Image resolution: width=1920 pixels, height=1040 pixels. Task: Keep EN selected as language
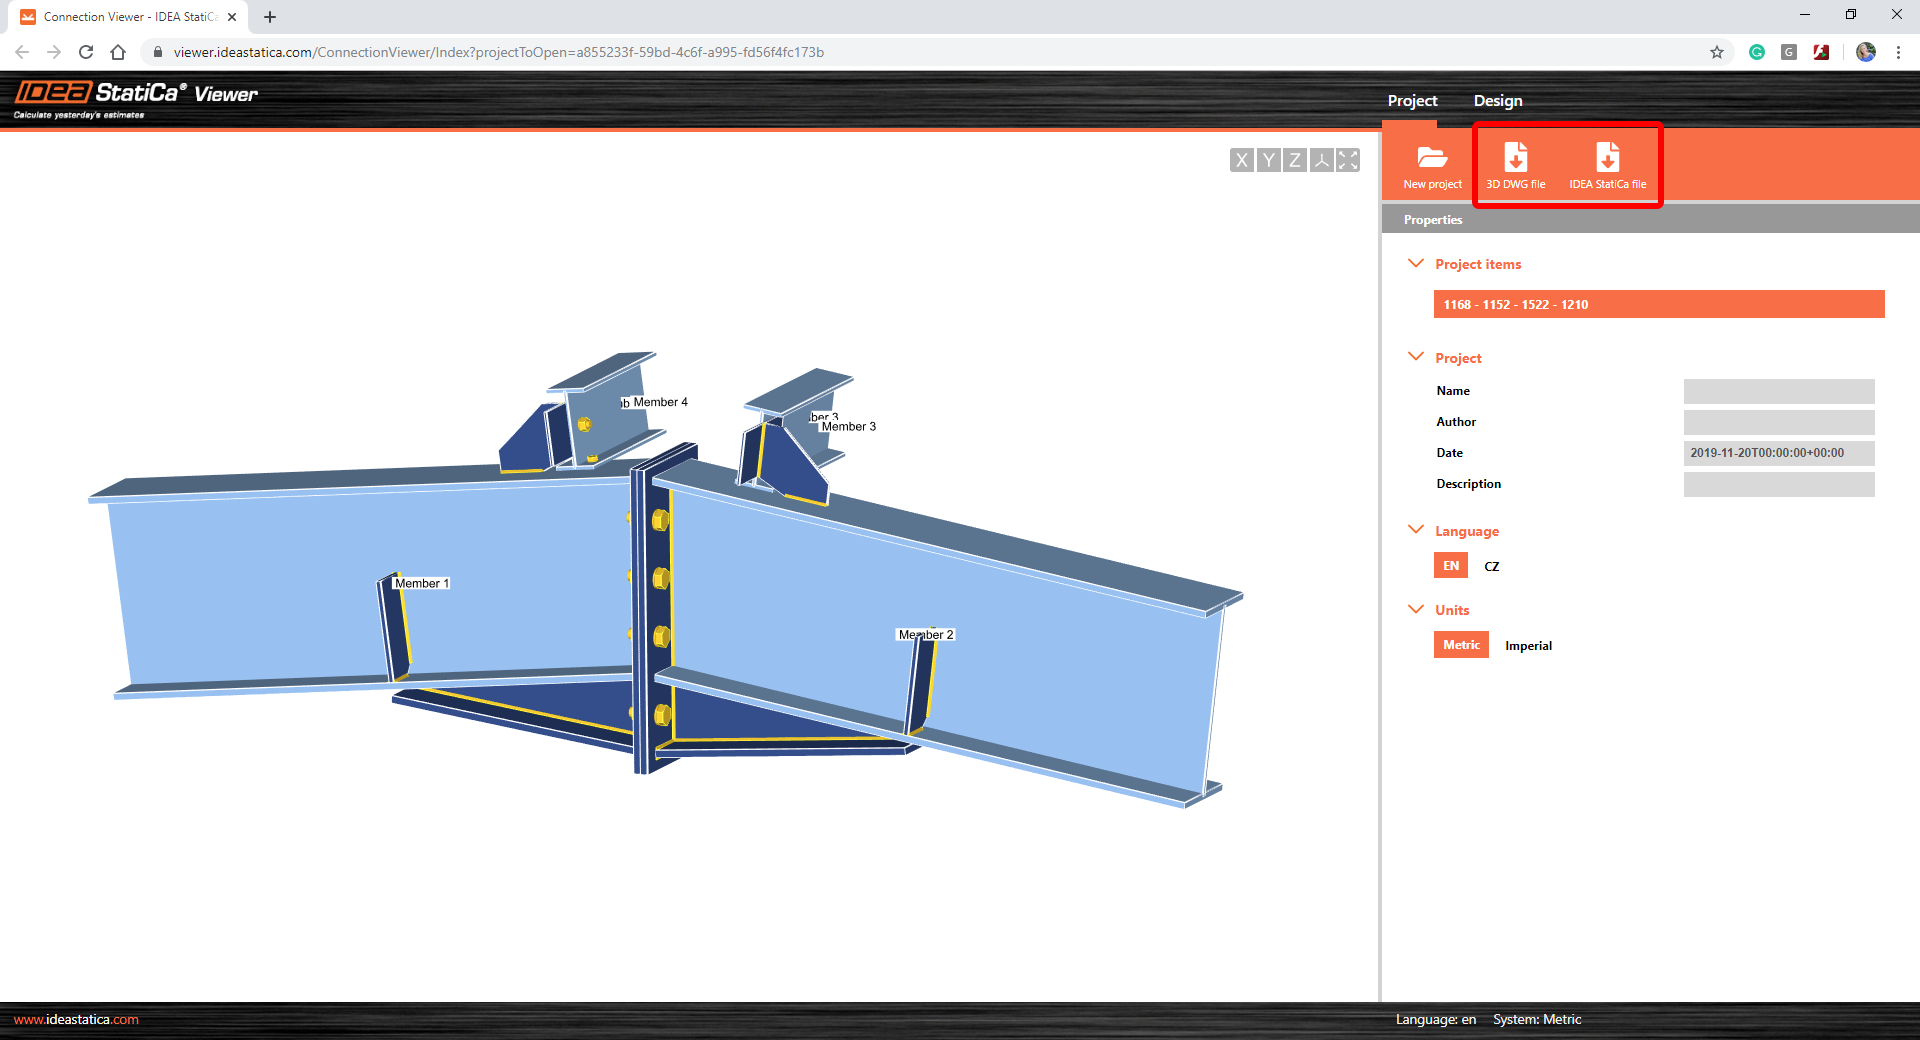coord(1450,565)
